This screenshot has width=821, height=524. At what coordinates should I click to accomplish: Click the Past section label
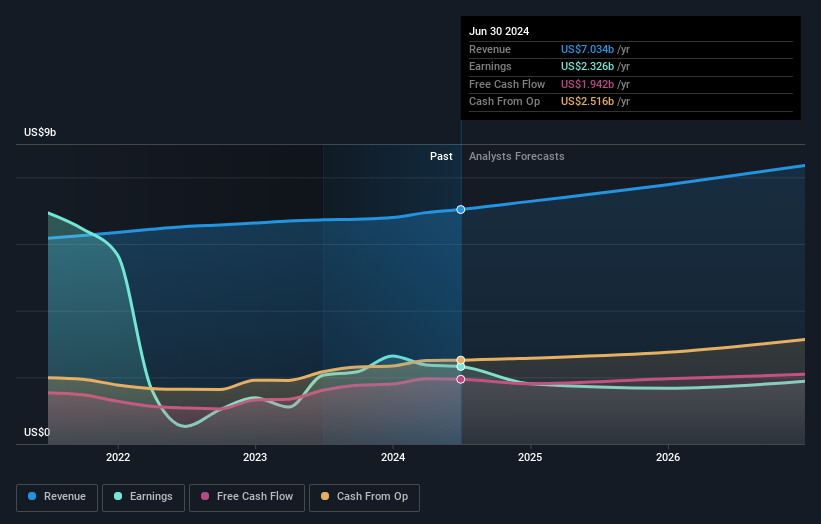(x=441, y=157)
